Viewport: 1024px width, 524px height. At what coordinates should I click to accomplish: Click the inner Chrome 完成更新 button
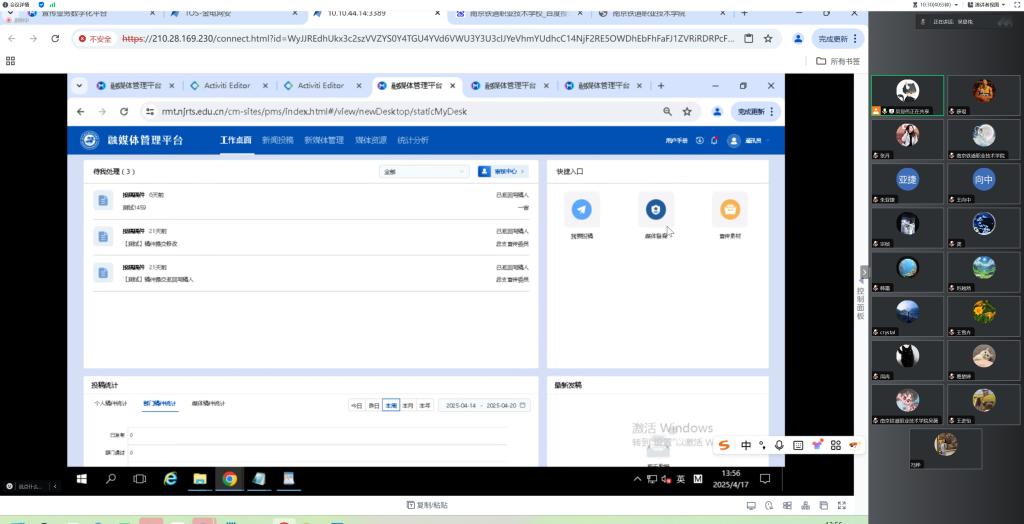click(756, 112)
